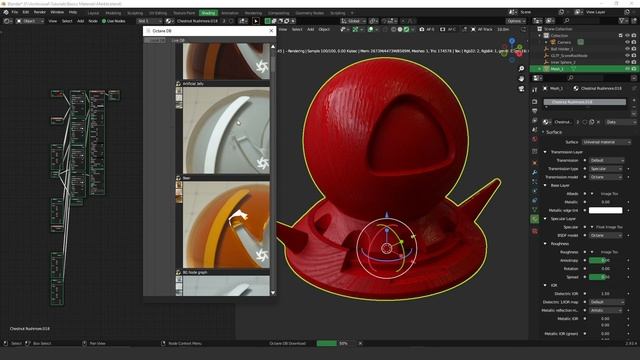Click the material browse sphere icon
Image resolution: width=640 pixels, height=360 pixels.
(169, 21)
